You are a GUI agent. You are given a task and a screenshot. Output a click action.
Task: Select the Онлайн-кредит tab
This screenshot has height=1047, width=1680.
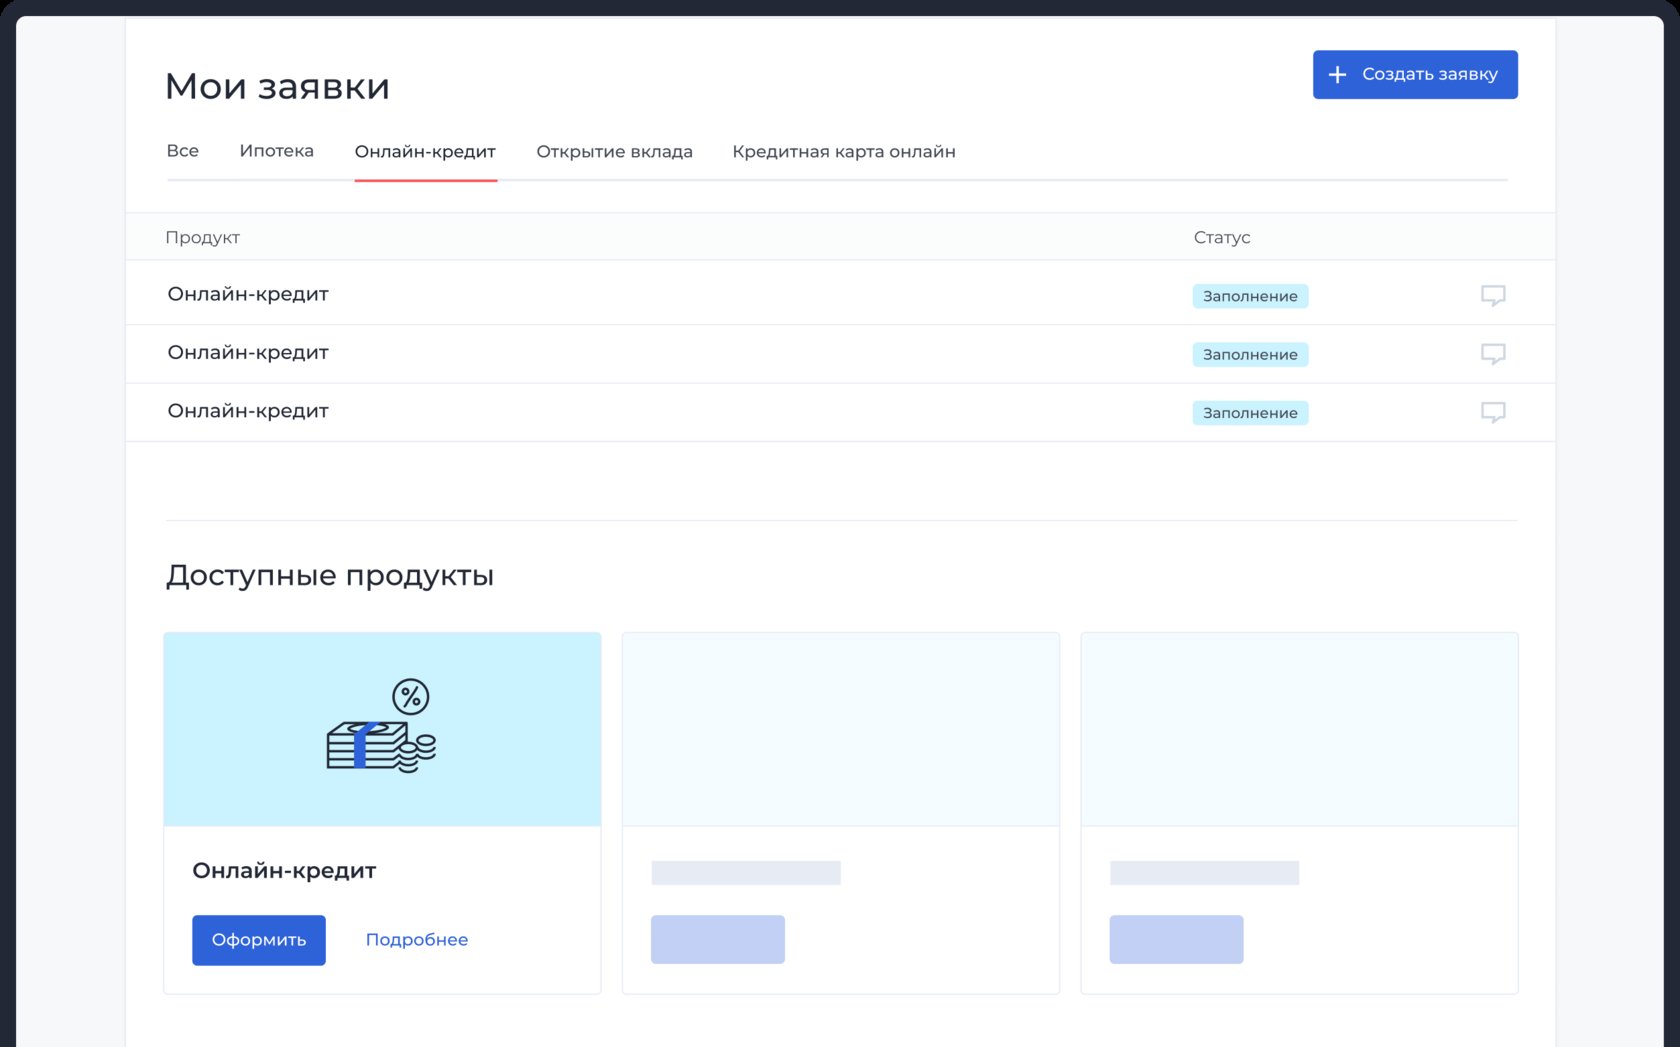425,152
